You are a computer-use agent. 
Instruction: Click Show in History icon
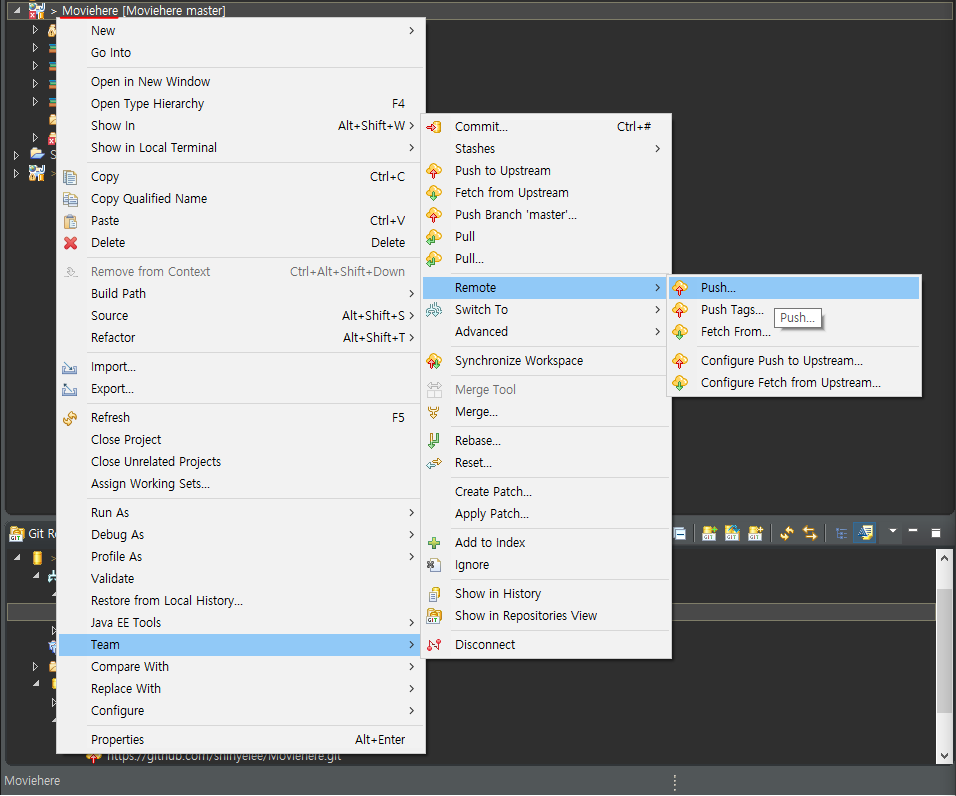pyautogui.click(x=433, y=594)
